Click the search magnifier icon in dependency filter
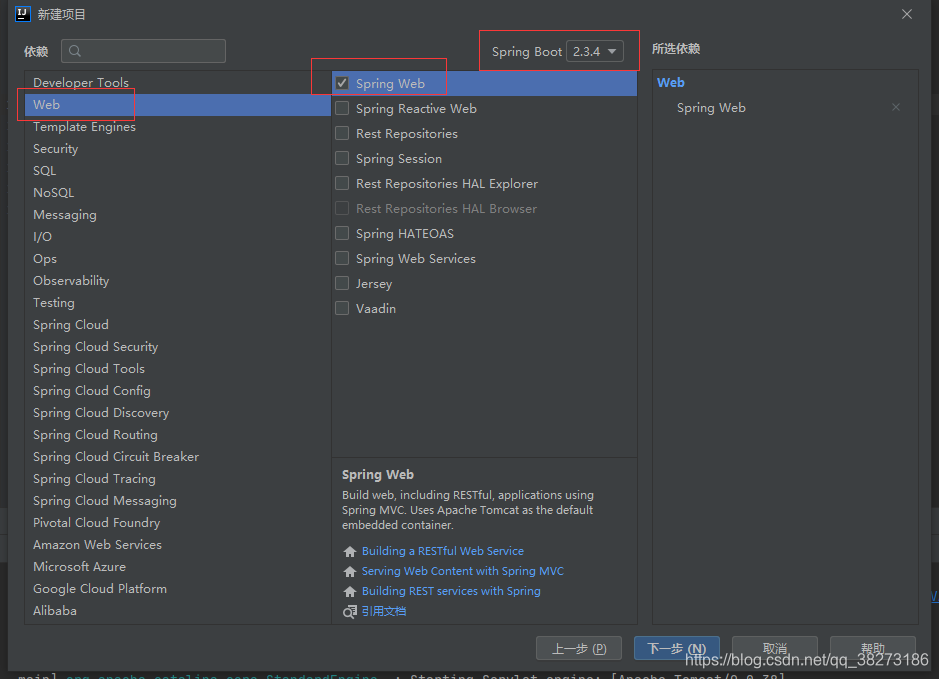The width and height of the screenshot is (939, 679). point(75,51)
